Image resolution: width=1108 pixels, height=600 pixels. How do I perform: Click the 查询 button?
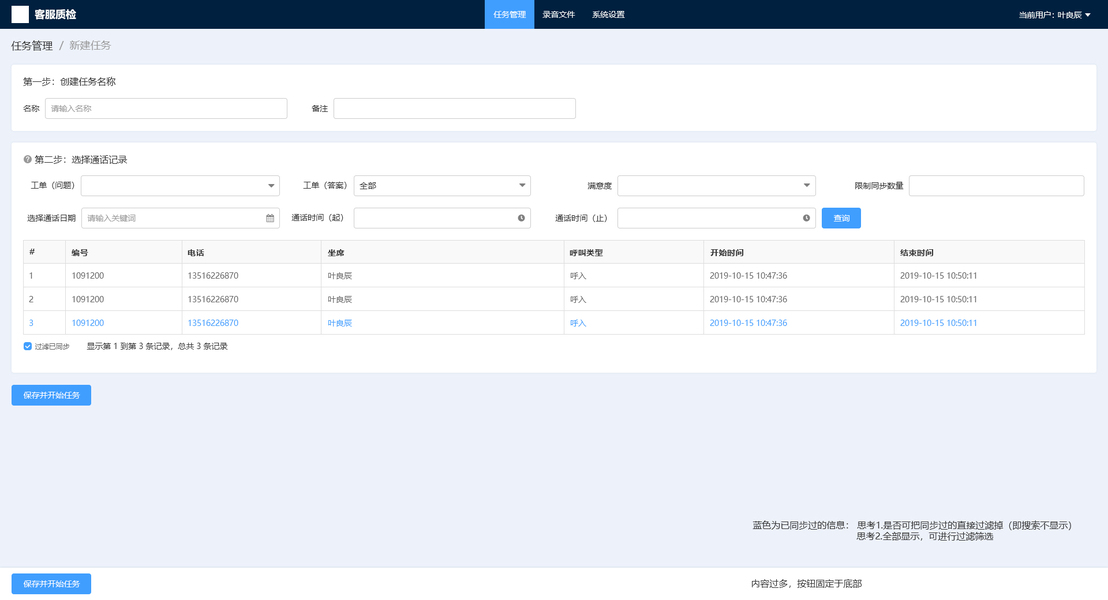click(841, 218)
